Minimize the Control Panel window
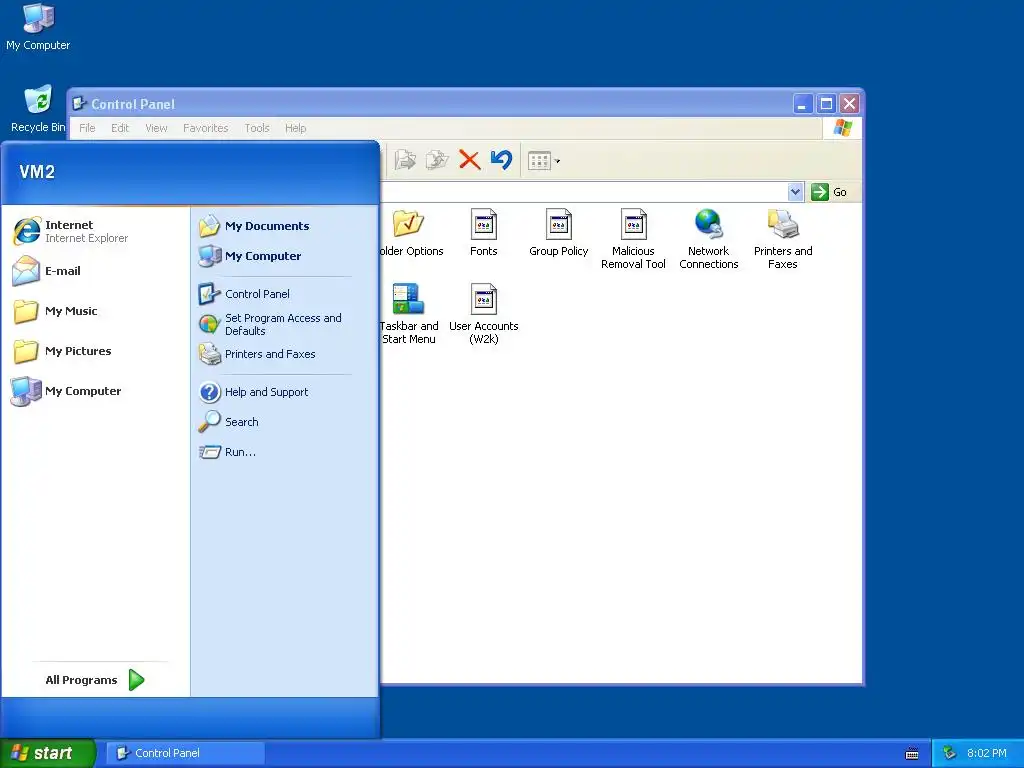Viewport: 1024px width, 768px height. (803, 104)
